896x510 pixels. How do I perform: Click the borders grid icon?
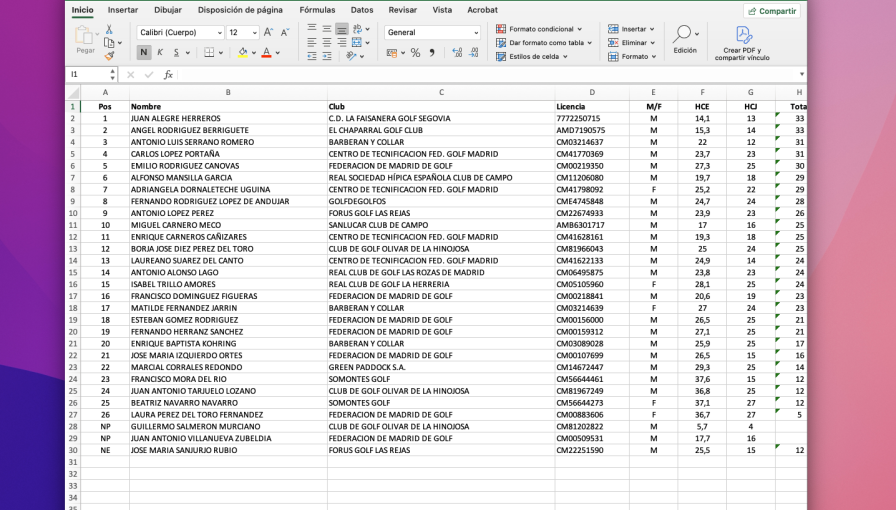(208, 53)
